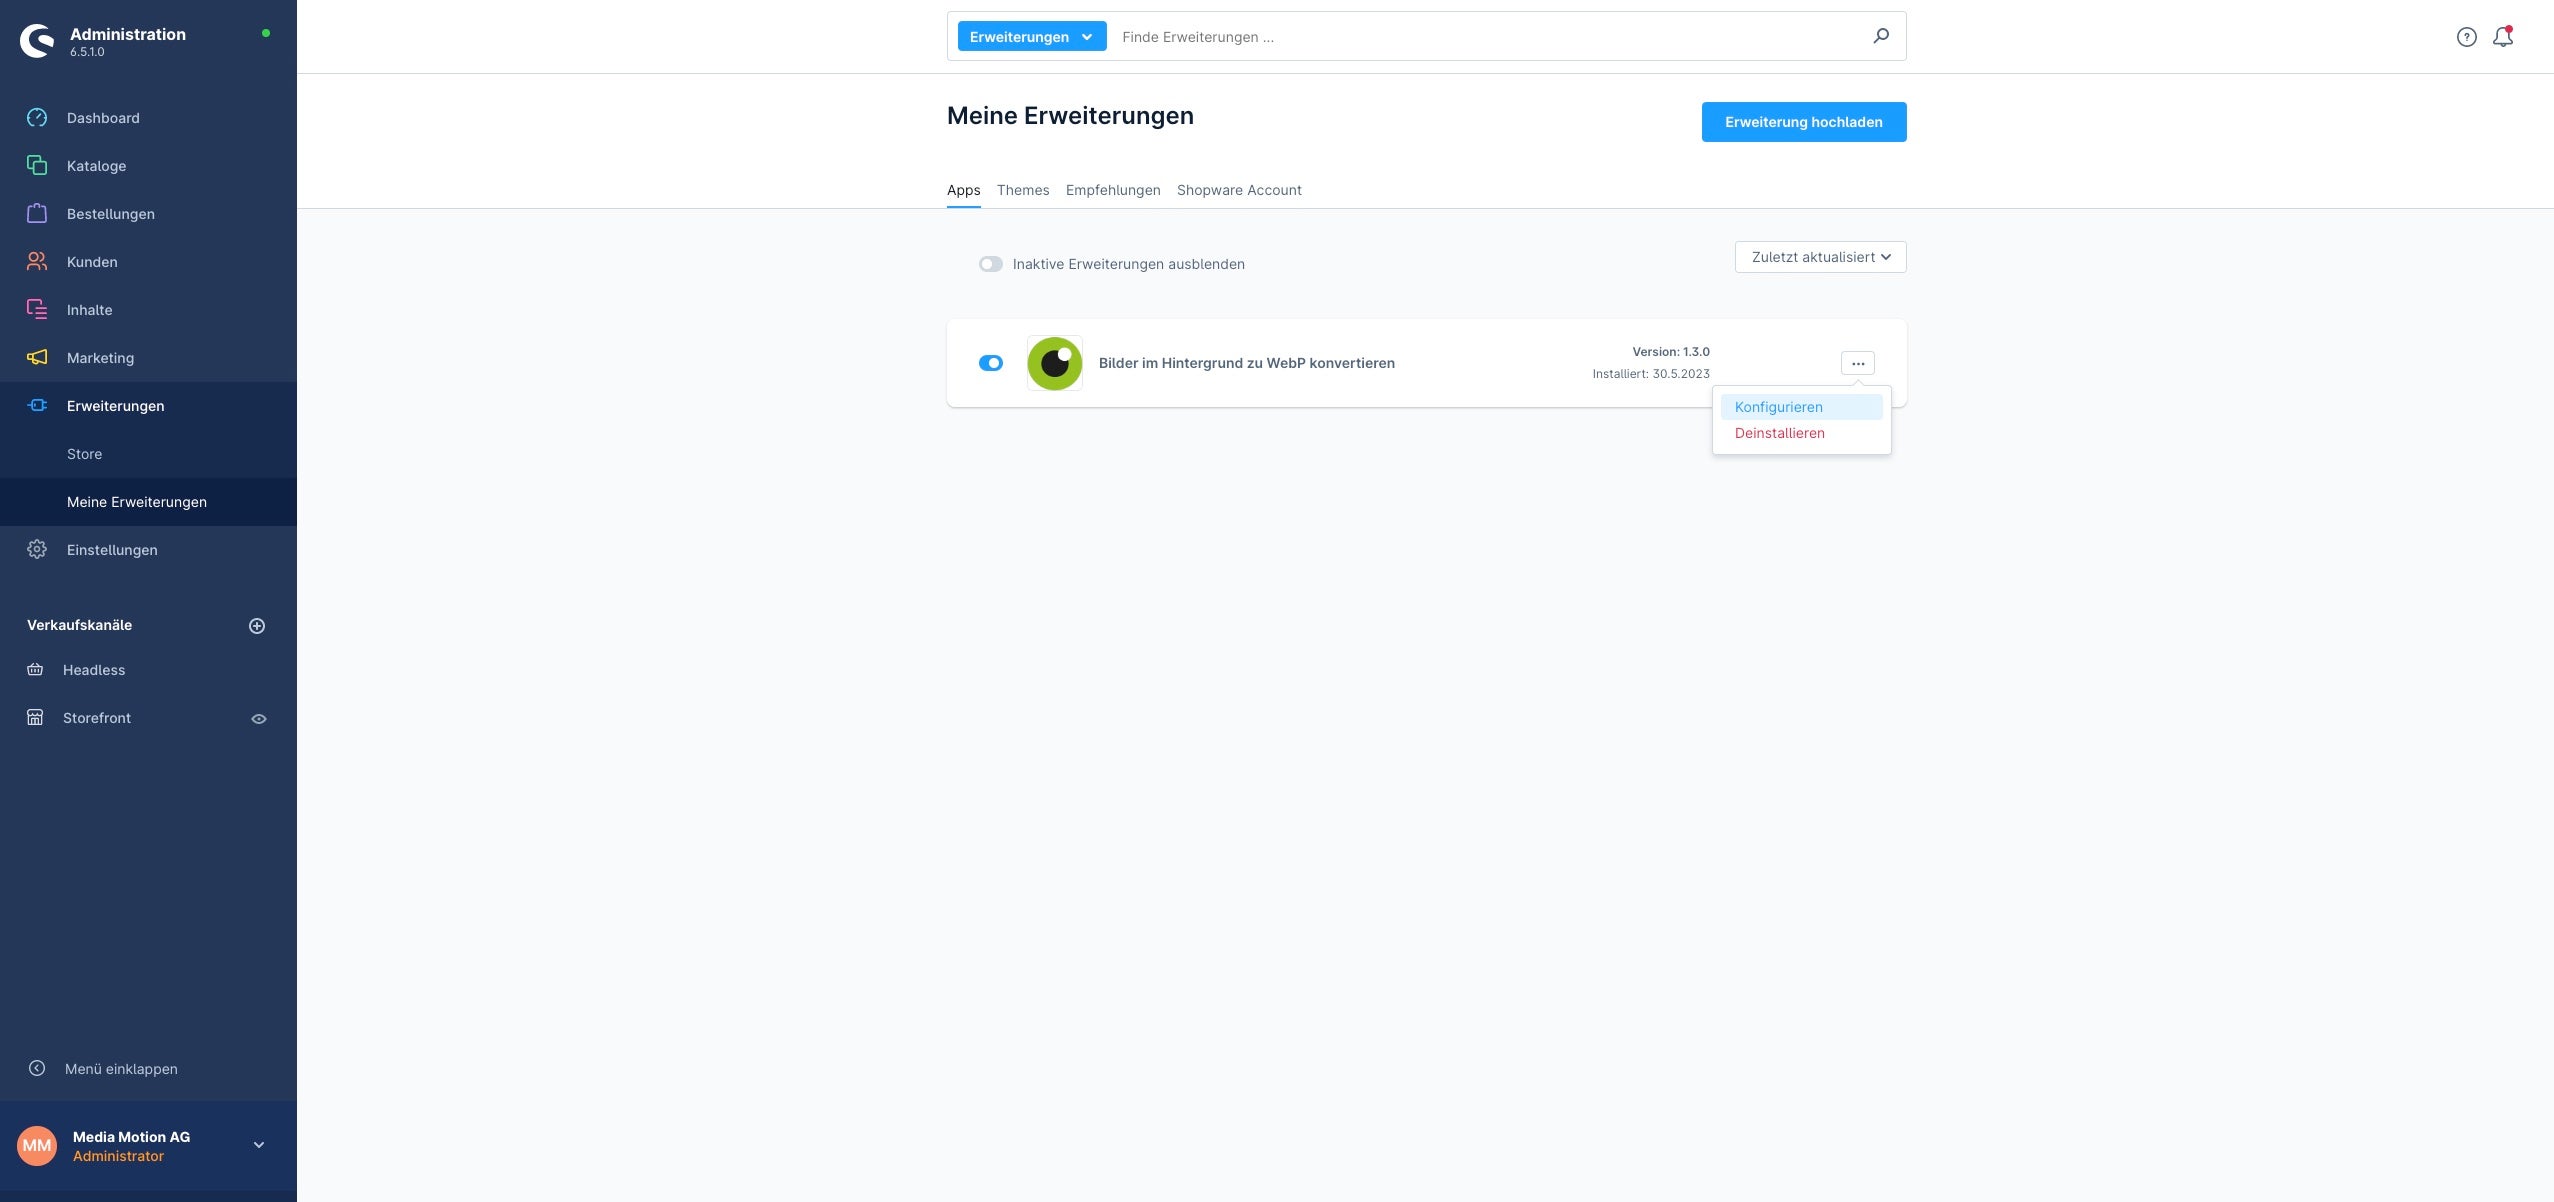Open the Kunden people icon
Image resolution: width=2554 pixels, height=1202 pixels.
pyautogui.click(x=37, y=262)
